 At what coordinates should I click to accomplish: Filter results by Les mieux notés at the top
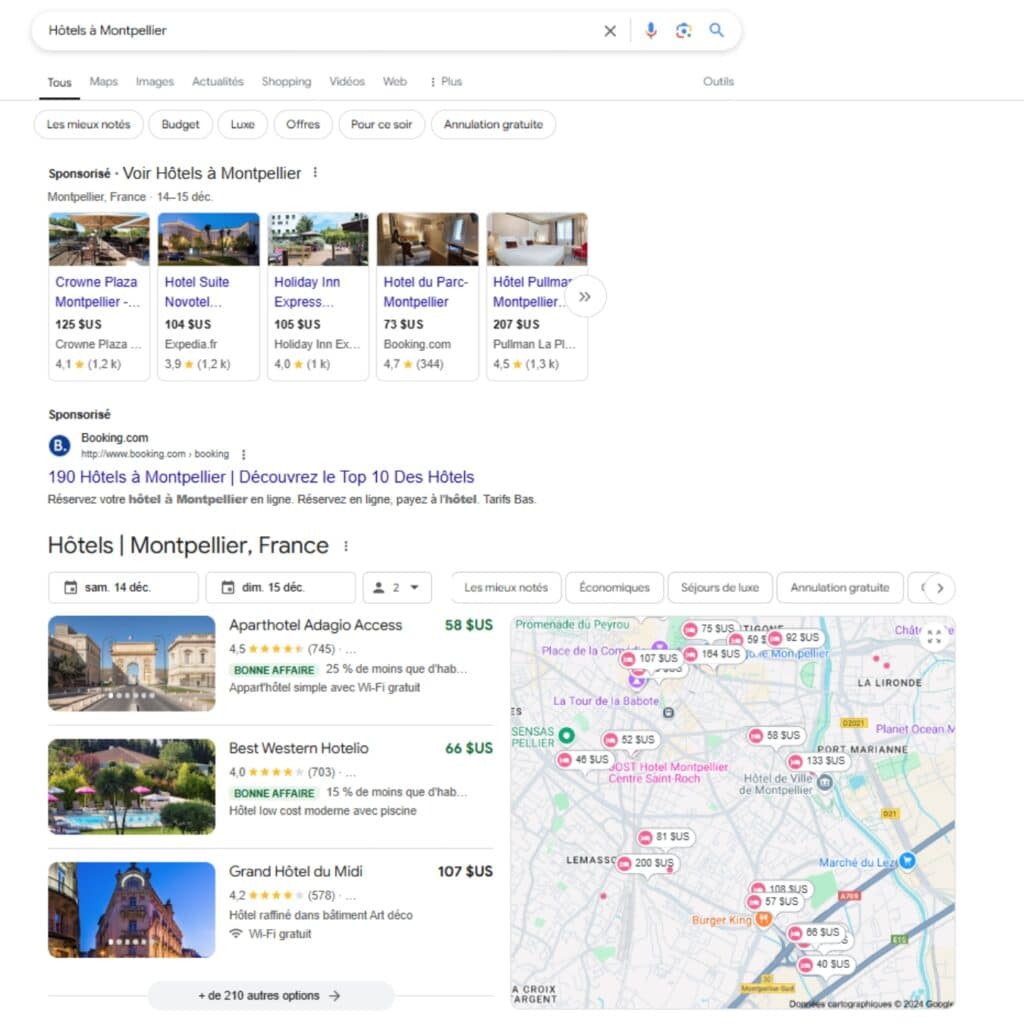click(89, 124)
